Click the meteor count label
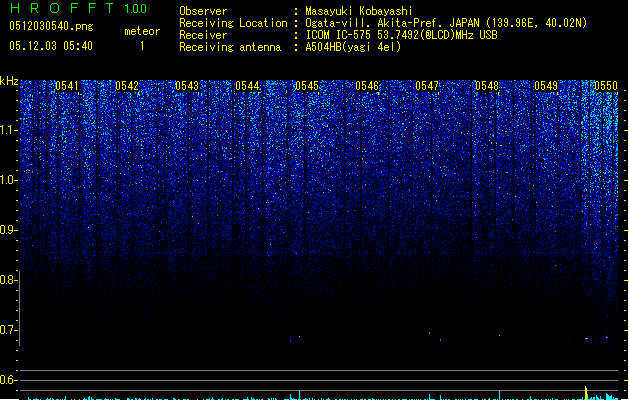This screenshot has width=629, height=400. 142,31
